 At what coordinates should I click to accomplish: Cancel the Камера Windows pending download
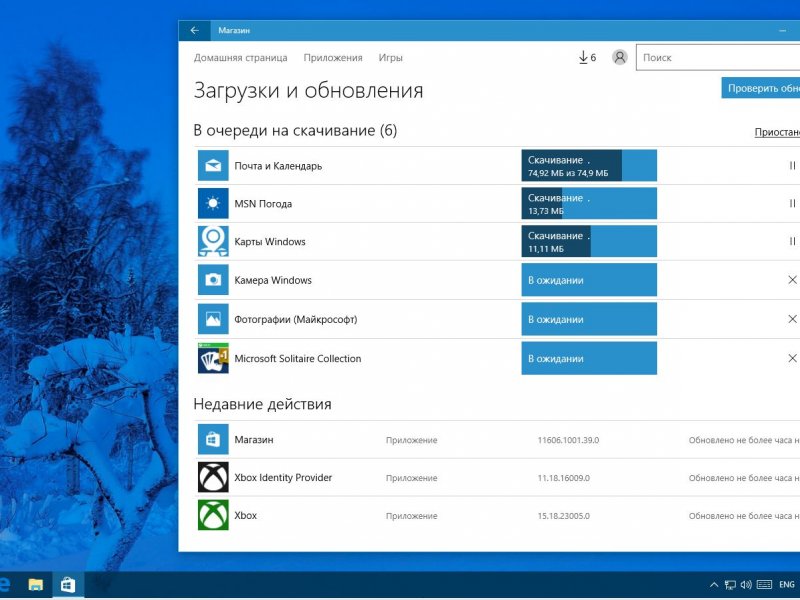[792, 280]
